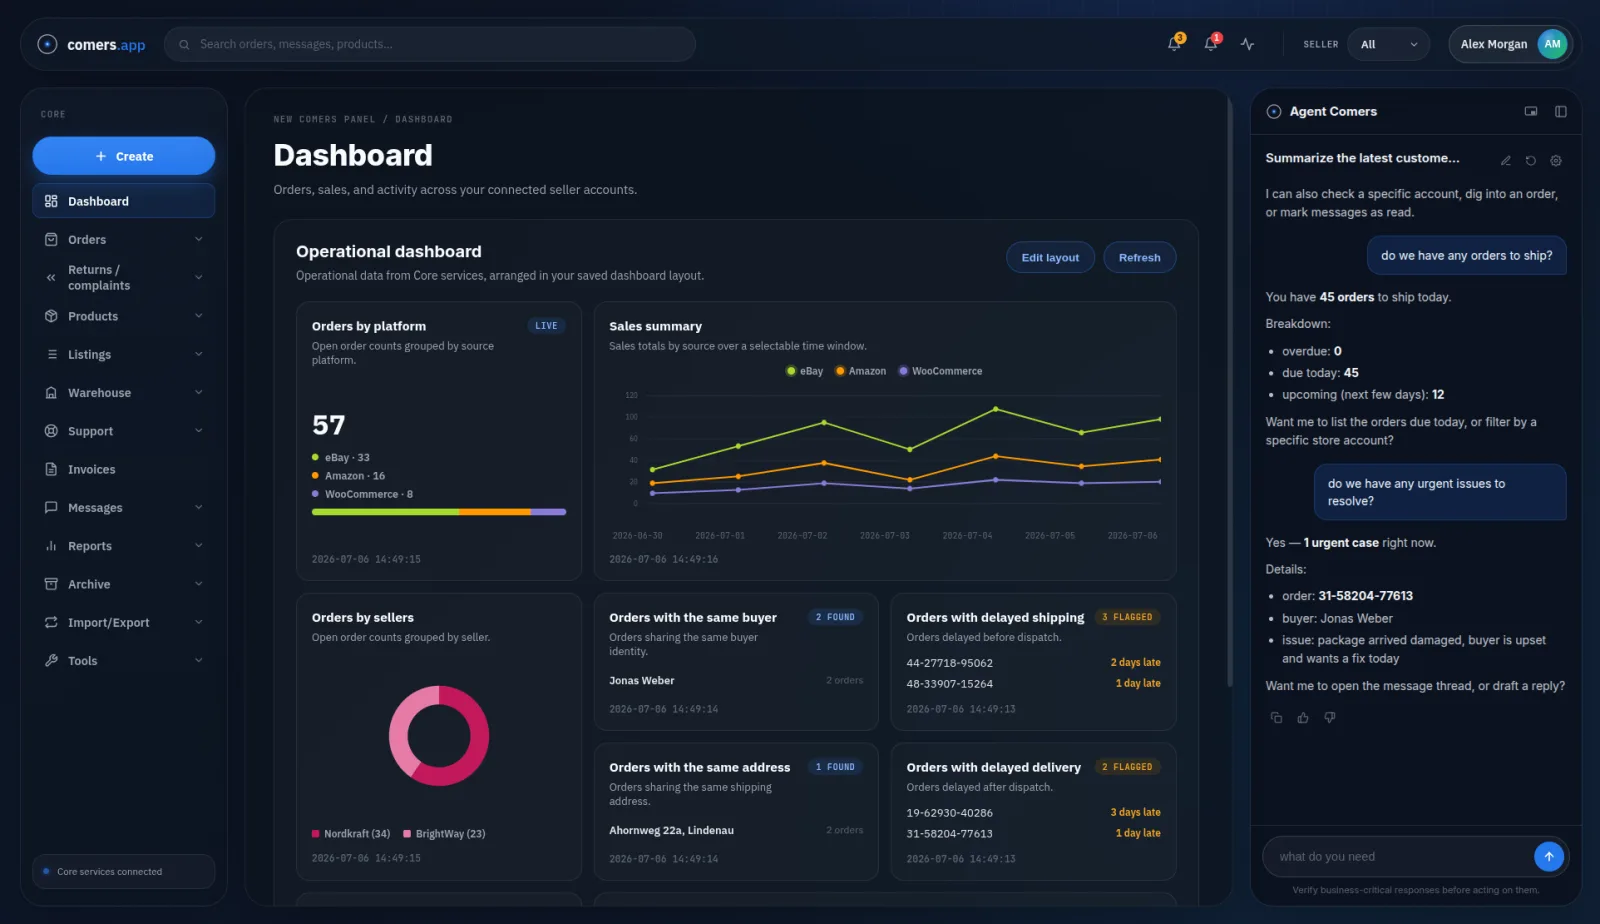Toggle Amazon series in the sales chart legend
This screenshot has width=1600, height=924.
point(861,371)
